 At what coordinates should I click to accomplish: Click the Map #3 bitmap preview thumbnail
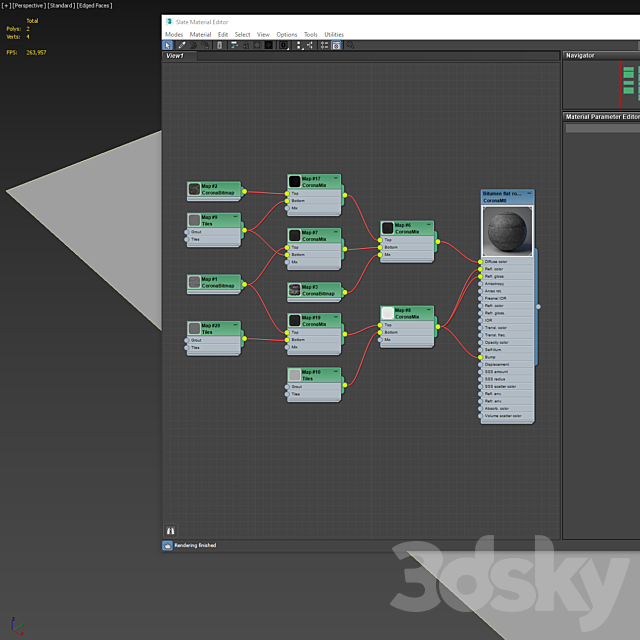[294, 290]
